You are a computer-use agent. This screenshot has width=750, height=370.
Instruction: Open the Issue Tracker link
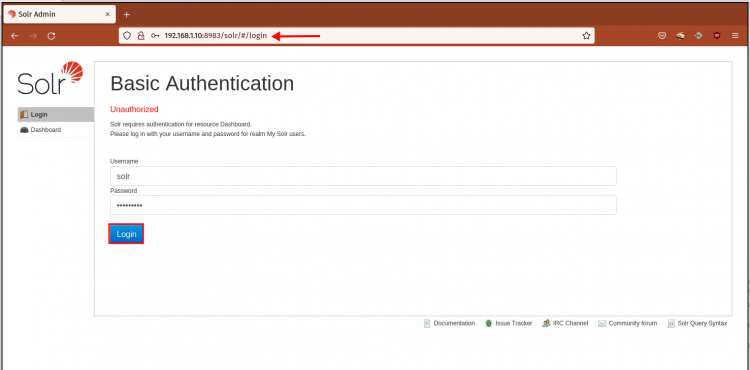point(508,324)
